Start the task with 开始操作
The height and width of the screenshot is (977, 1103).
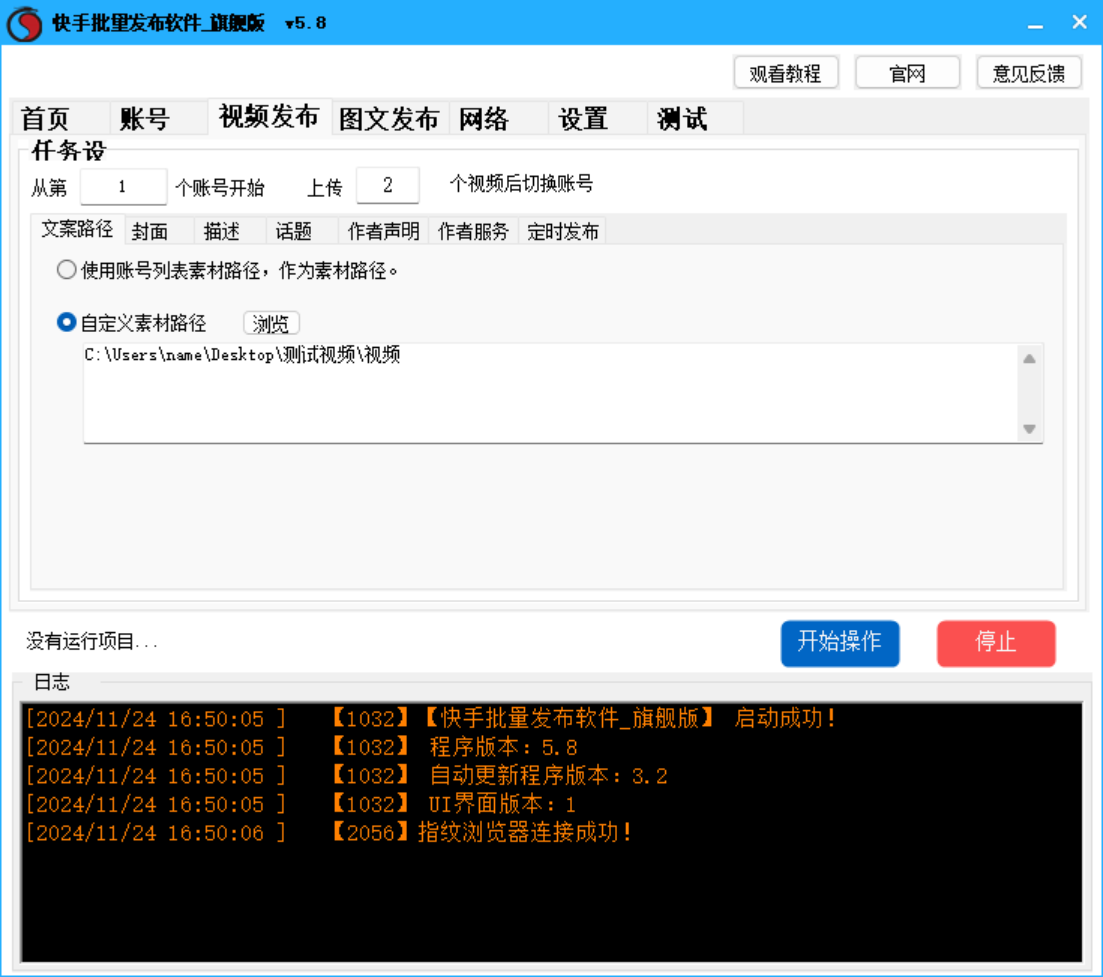tap(840, 643)
